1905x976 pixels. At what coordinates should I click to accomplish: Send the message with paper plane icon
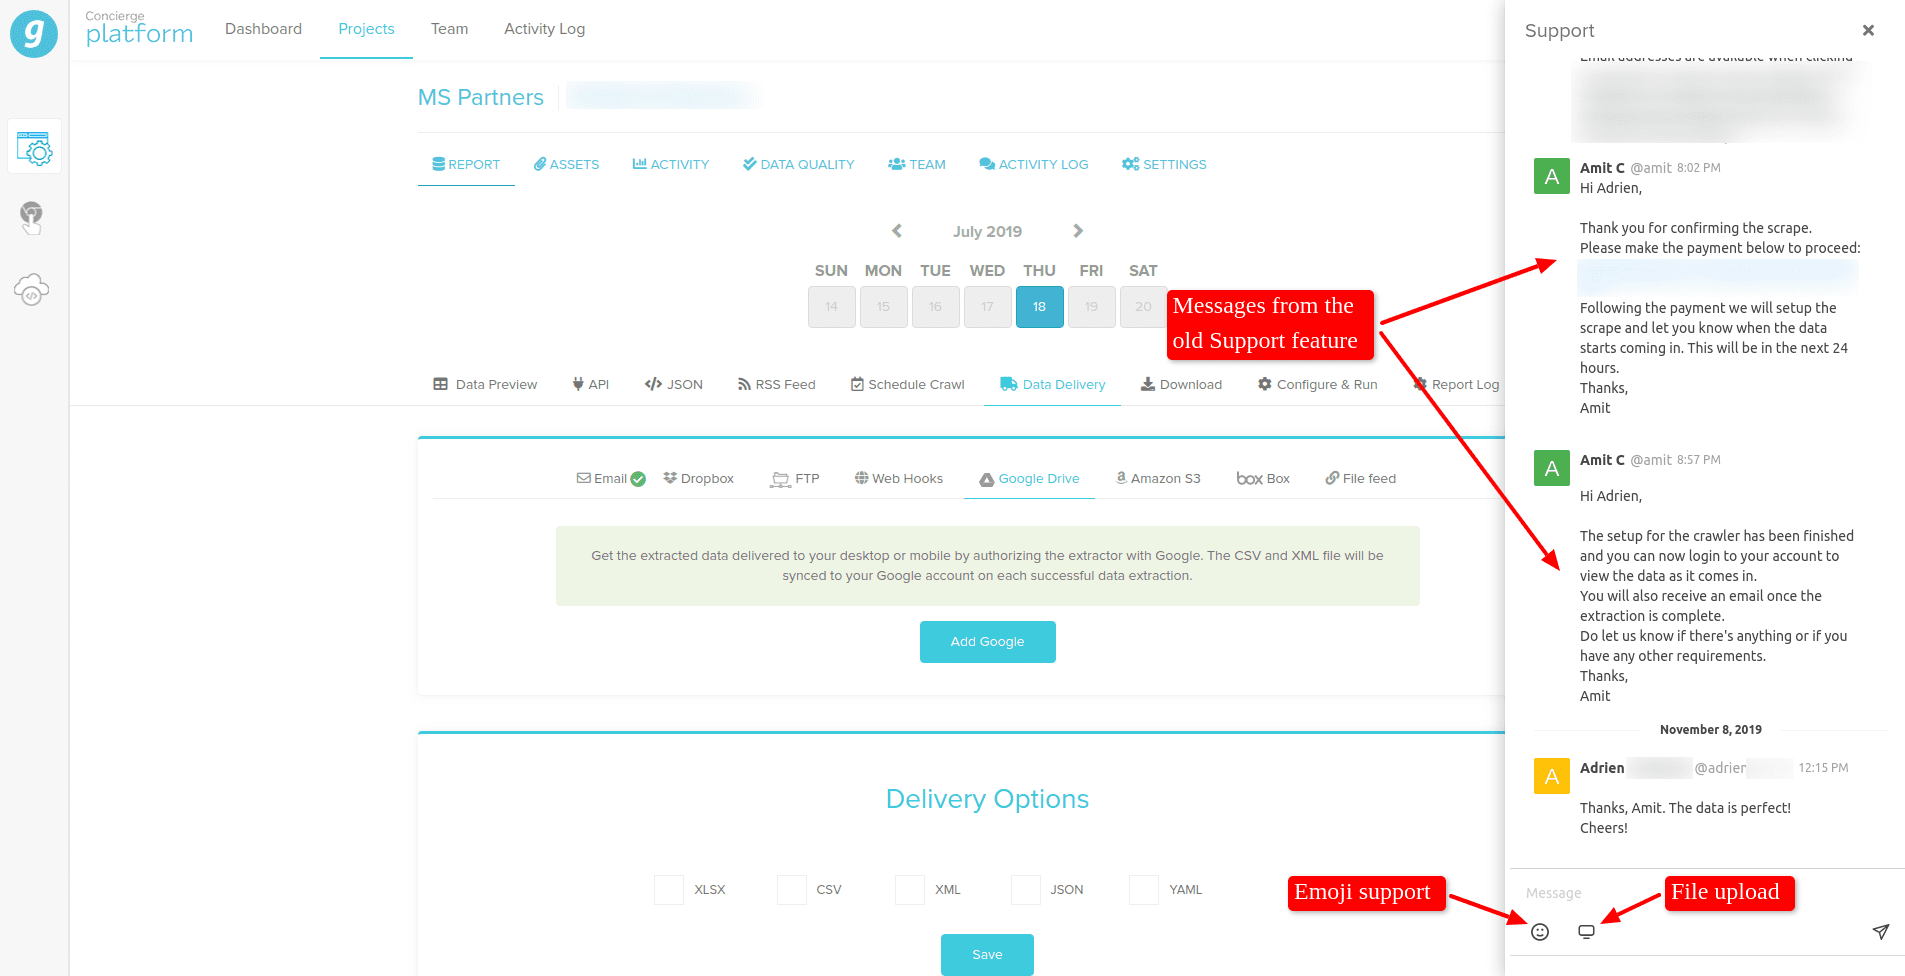1881,932
